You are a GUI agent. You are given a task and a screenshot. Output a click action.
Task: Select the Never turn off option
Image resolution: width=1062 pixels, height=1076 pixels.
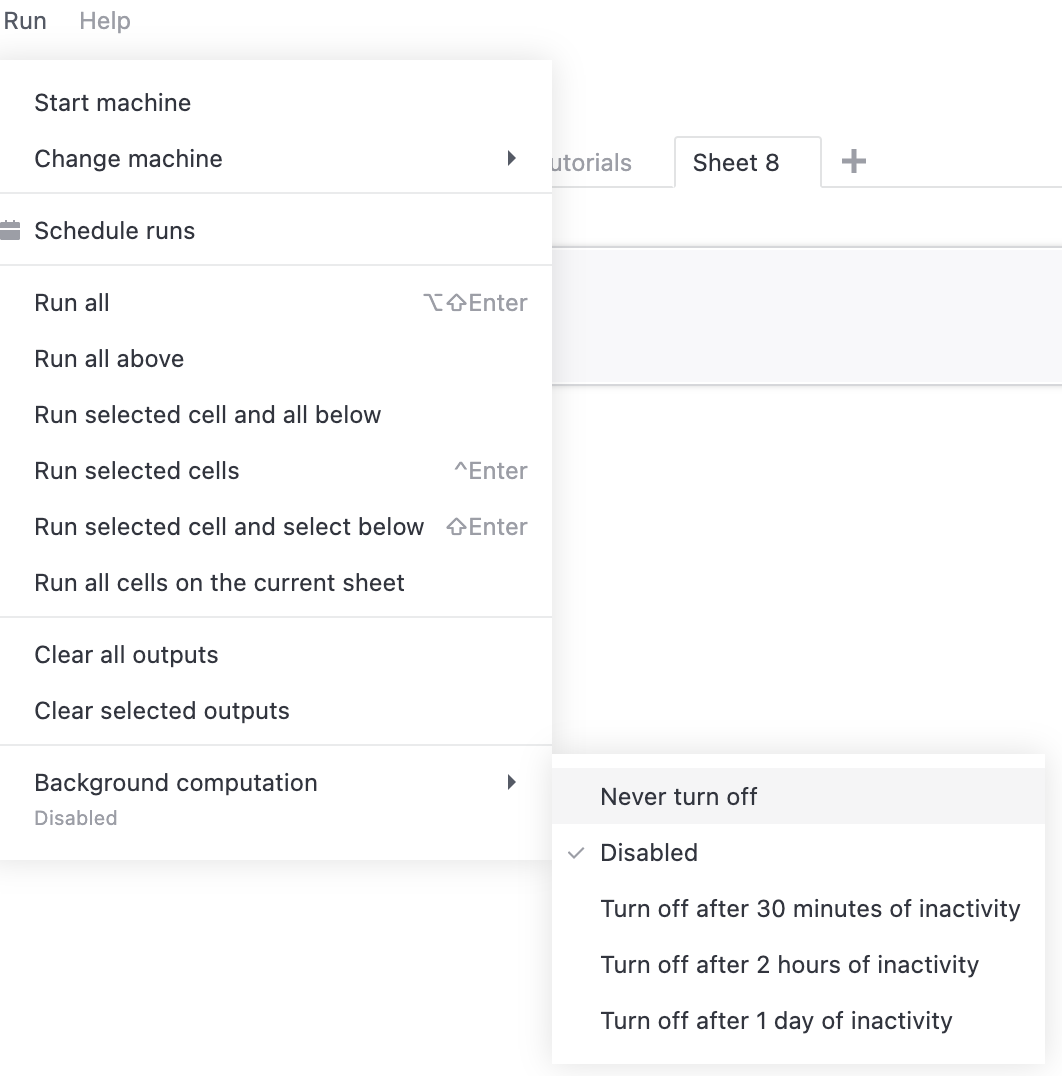(x=678, y=797)
